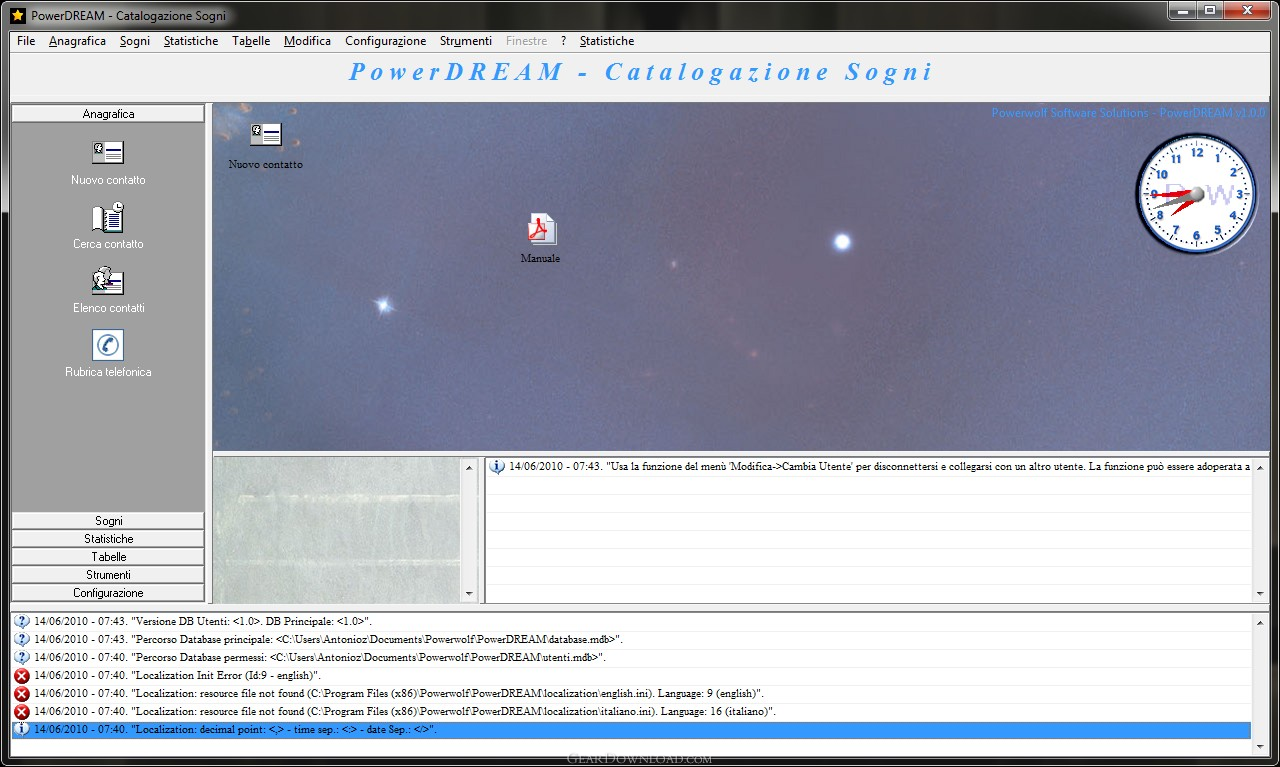1280x767 pixels.
Task: Open Nuovo contatto in the sidebar
Action: point(108,162)
